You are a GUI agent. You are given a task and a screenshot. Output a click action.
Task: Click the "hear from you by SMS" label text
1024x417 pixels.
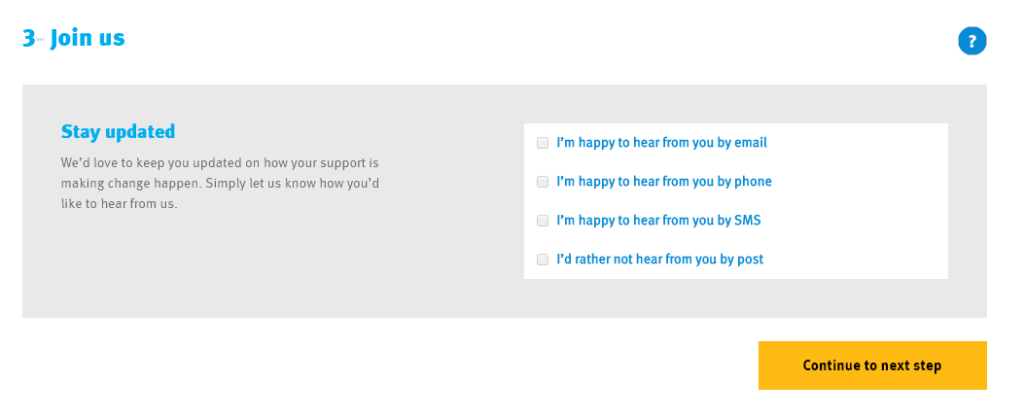(658, 220)
